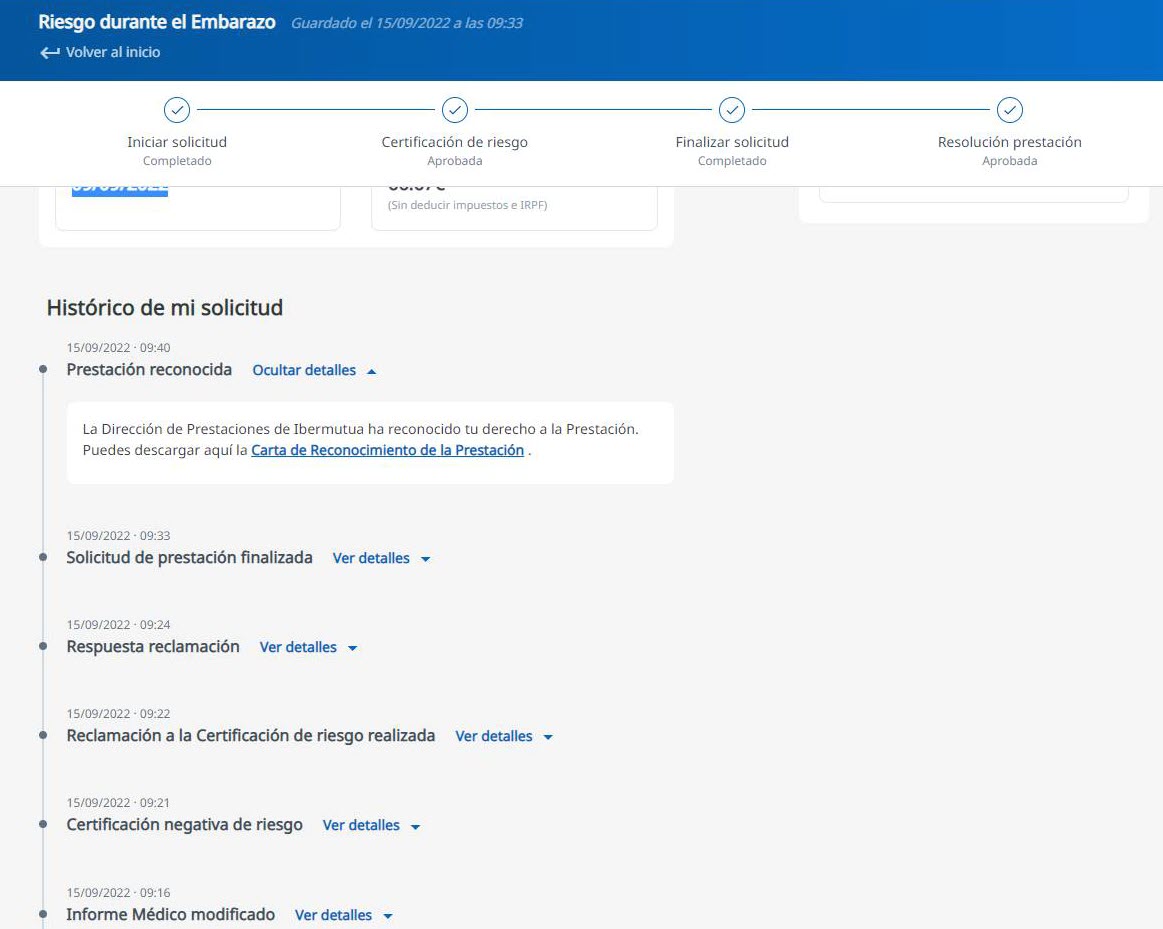
Task: Collapse details of Prestación reconocida
Action: pyautogui.click(x=304, y=370)
